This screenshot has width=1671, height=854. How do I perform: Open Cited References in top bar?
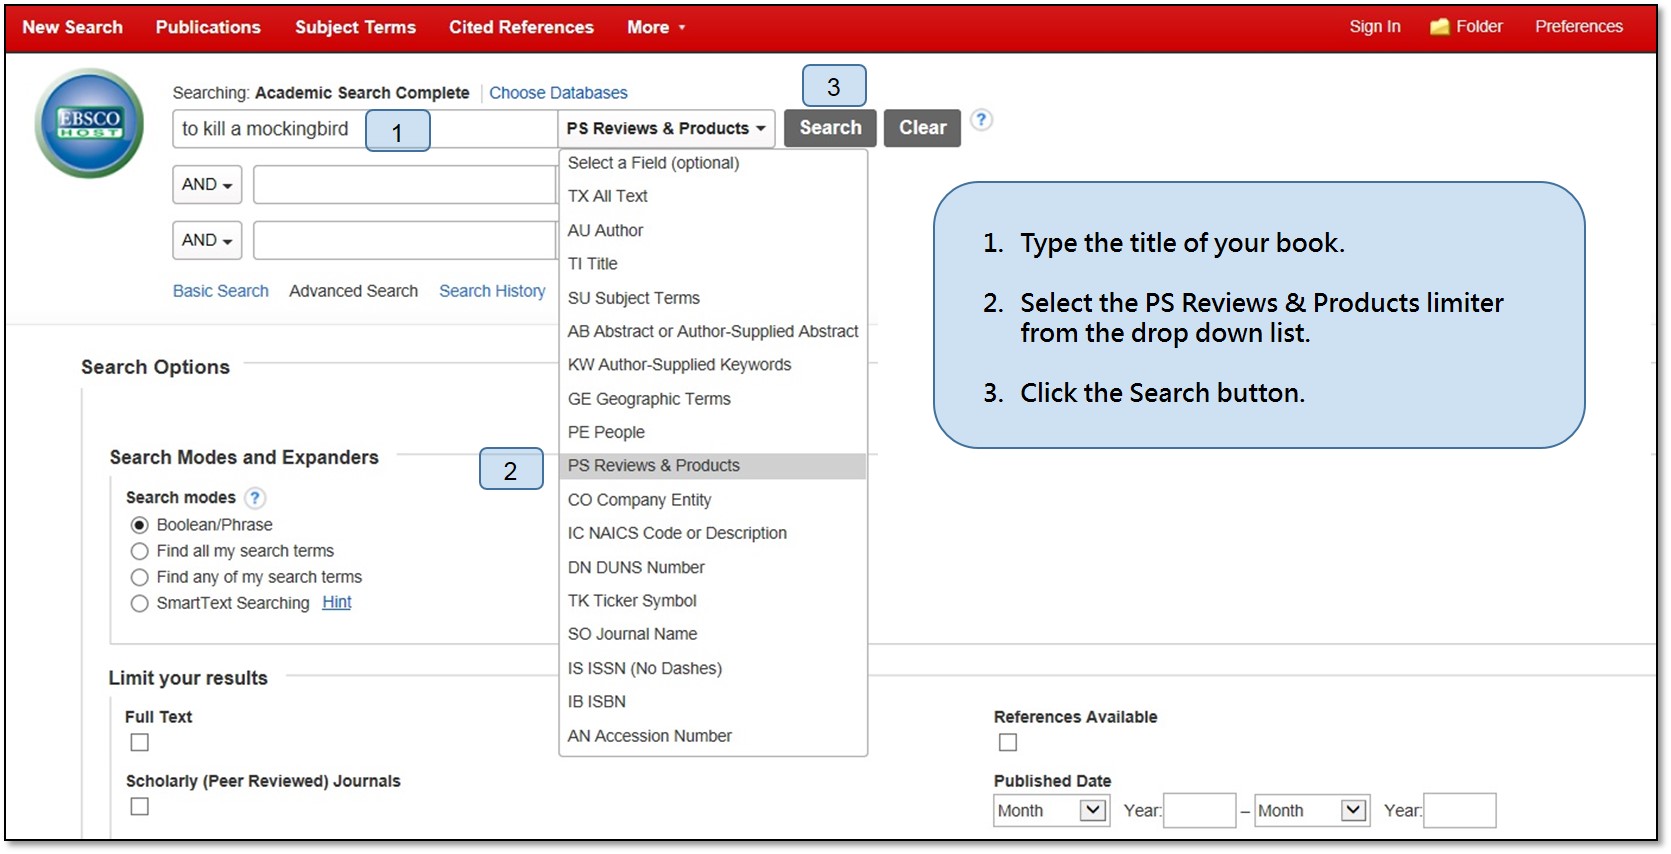click(x=521, y=27)
